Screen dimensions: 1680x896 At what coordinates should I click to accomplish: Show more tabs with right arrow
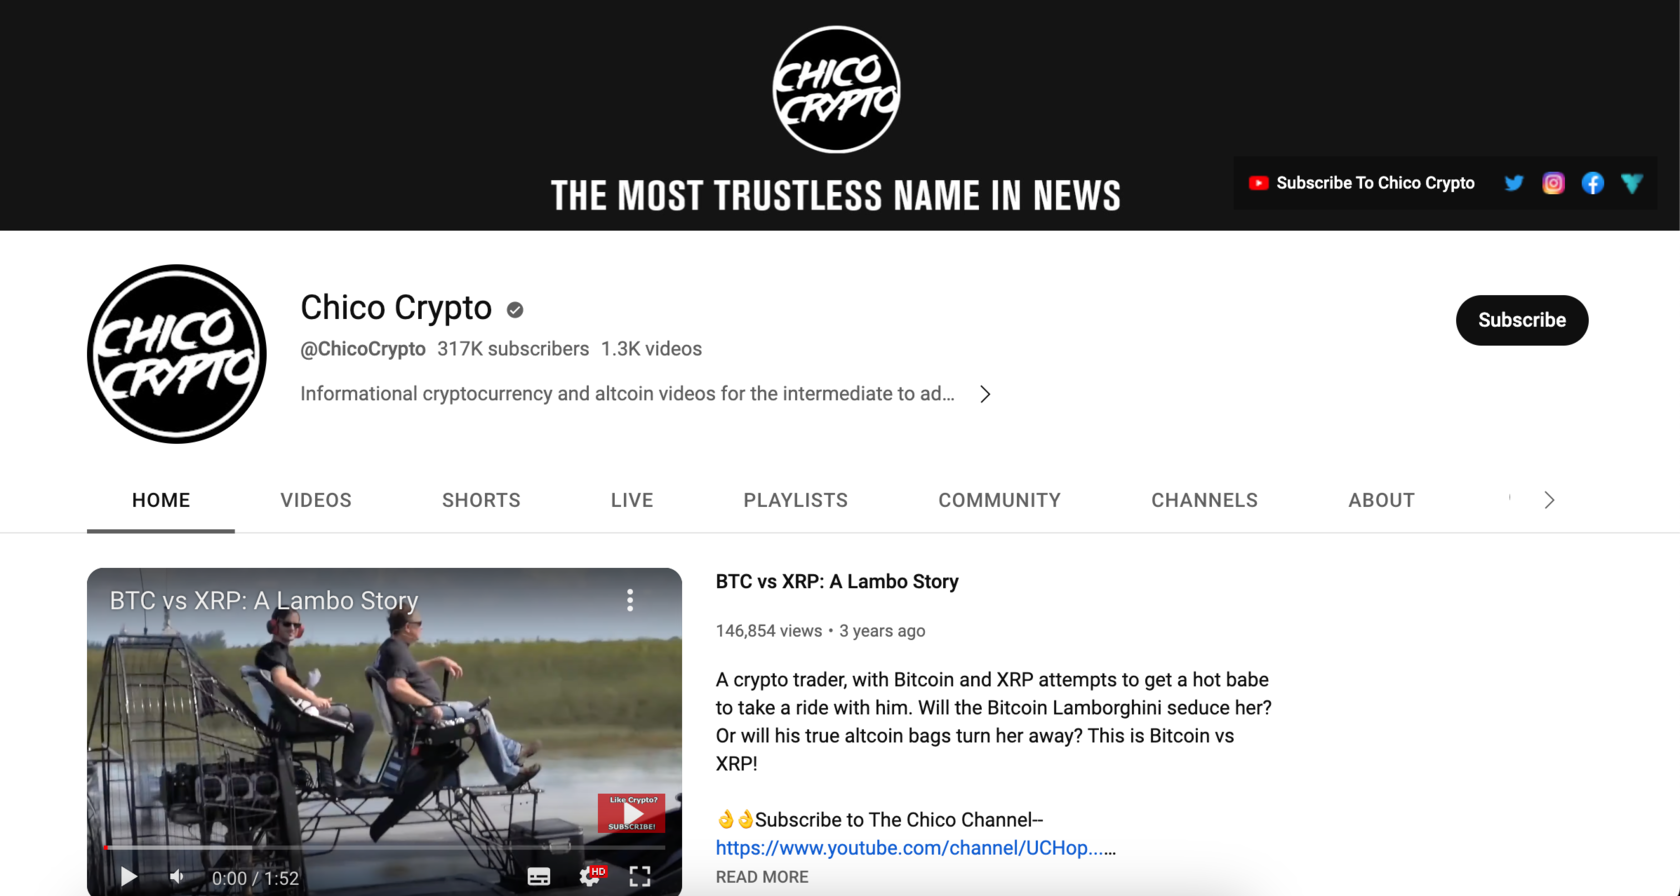pos(1549,500)
